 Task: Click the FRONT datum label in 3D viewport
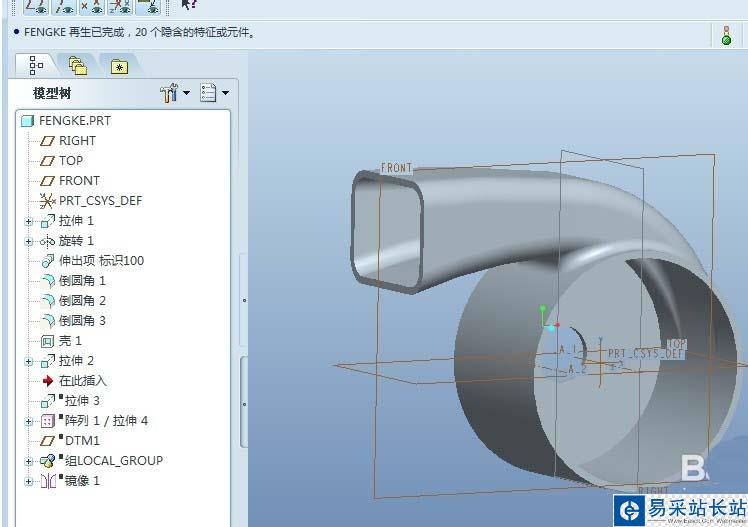[x=396, y=168]
